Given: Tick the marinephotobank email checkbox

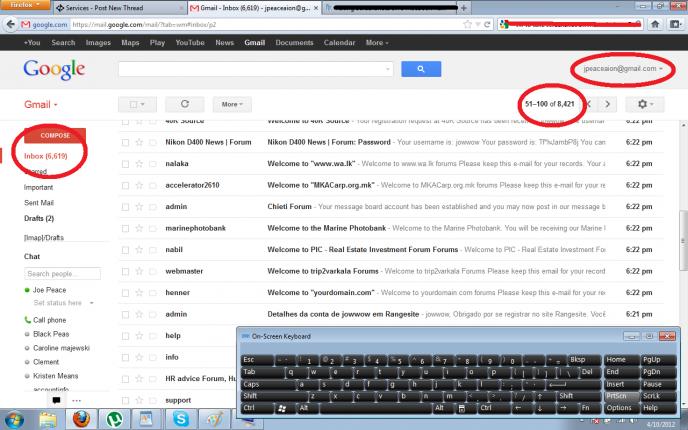Looking at the screenshot, I should click(x=125, y=229).
